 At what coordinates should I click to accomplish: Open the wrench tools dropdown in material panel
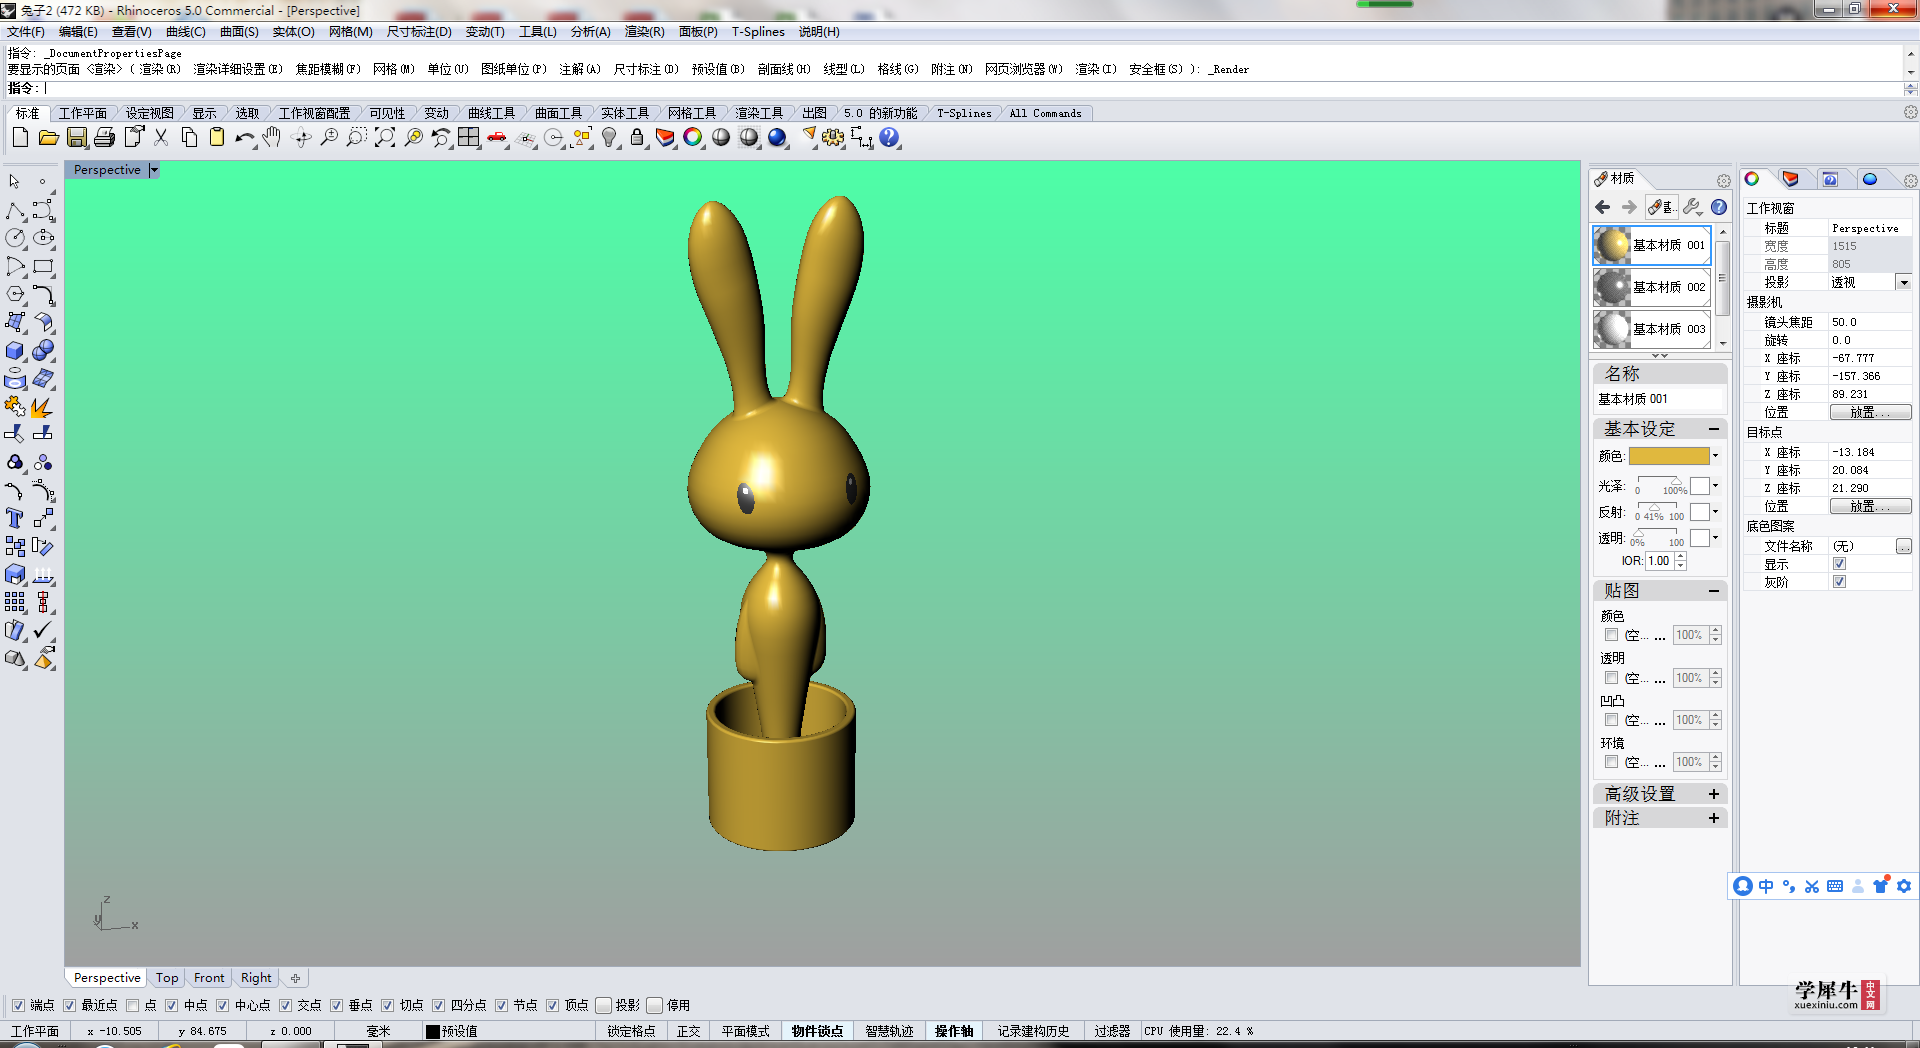pos(1692,207)
